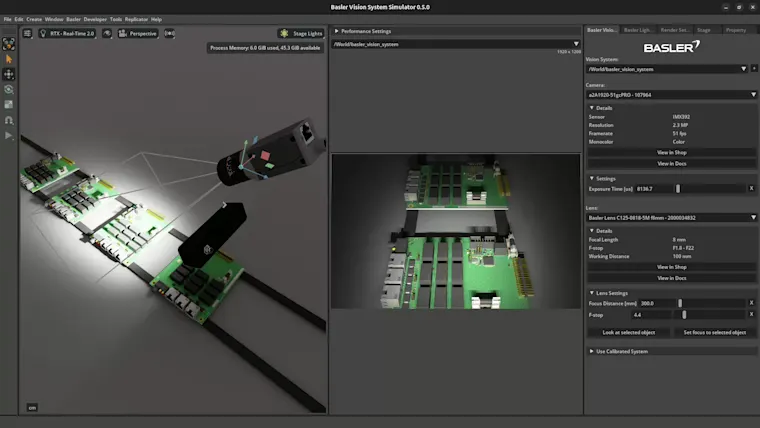760x428 pixels.
Task: Click the camera waypoint icon beside Perspective
Action: click(x=169, y=33)
